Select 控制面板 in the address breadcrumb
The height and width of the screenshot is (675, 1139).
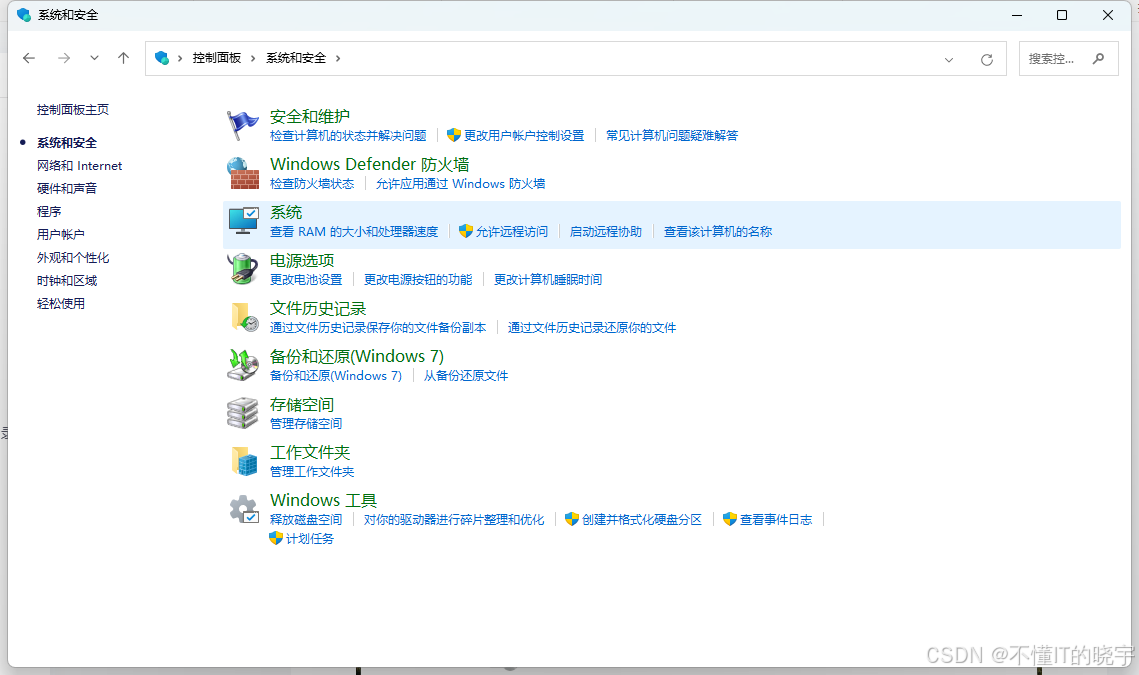click(216, 58)
